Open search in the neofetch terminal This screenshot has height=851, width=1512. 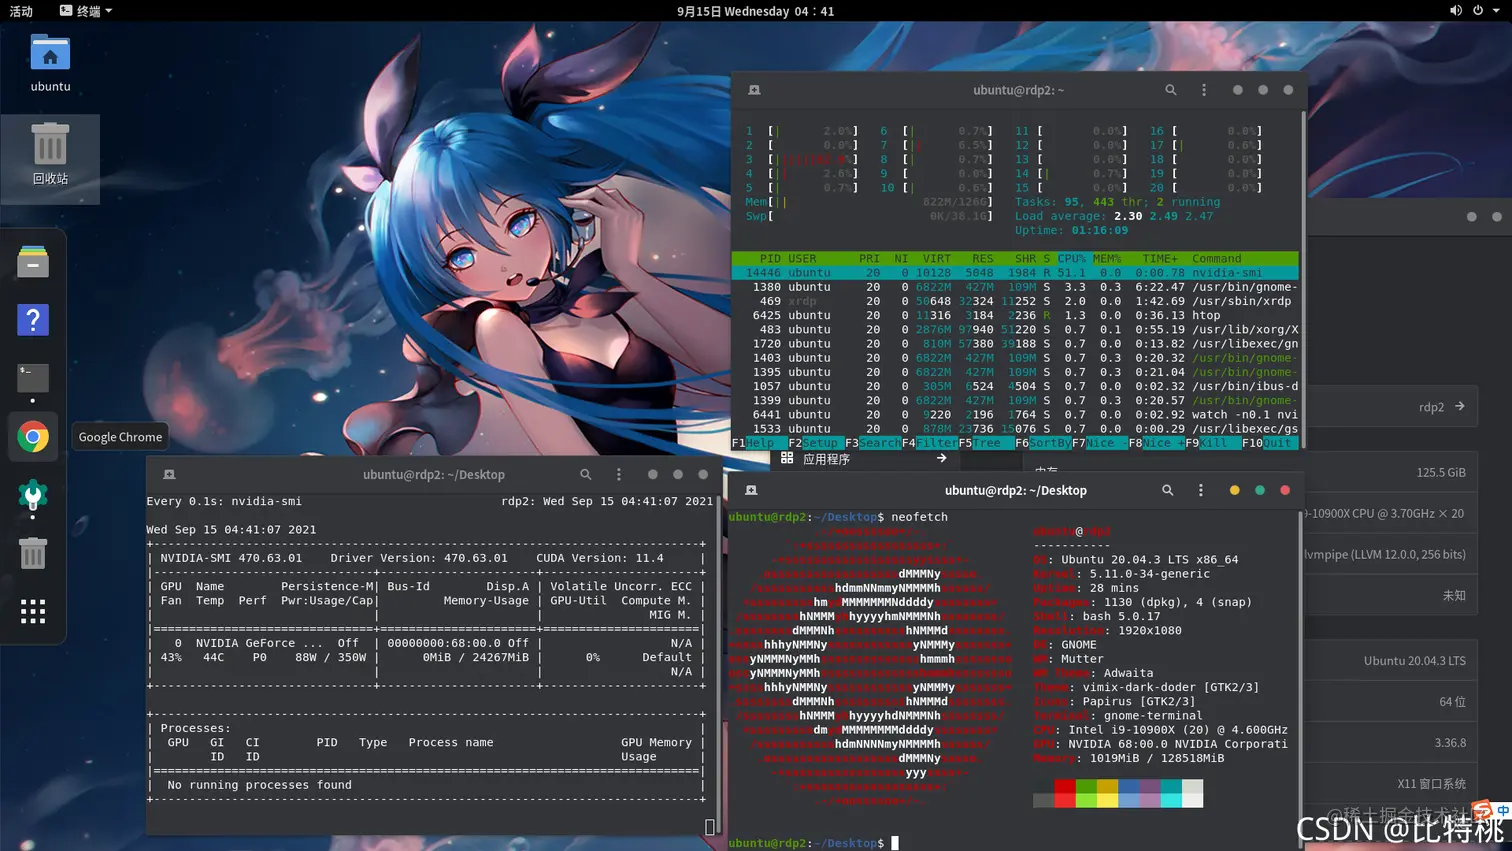(x=1167, y=490)
